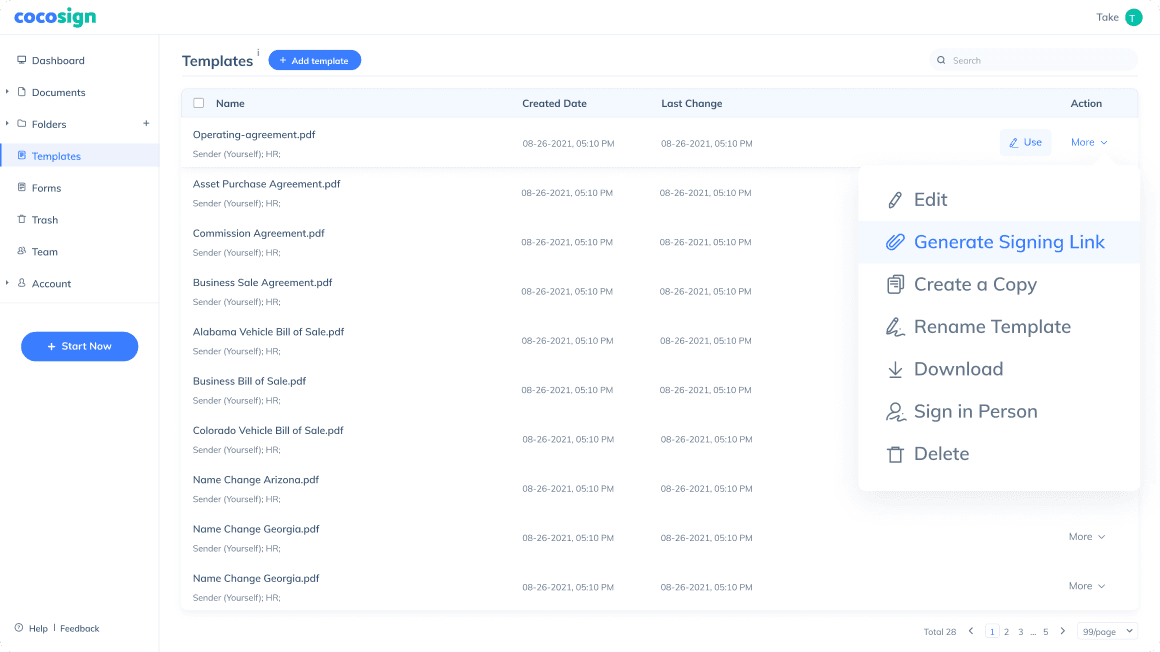Click the plus icon beside Folders

tap(146, 124)
